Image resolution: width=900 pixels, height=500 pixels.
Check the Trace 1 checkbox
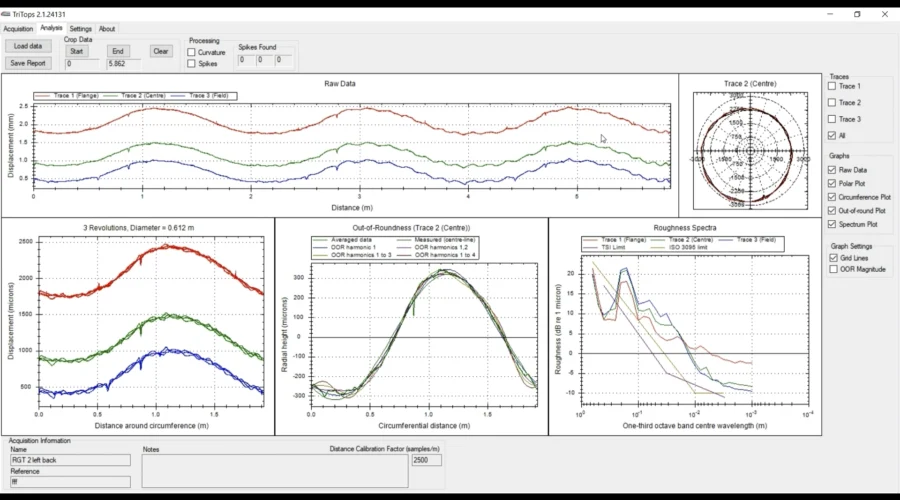coord(832,87)
